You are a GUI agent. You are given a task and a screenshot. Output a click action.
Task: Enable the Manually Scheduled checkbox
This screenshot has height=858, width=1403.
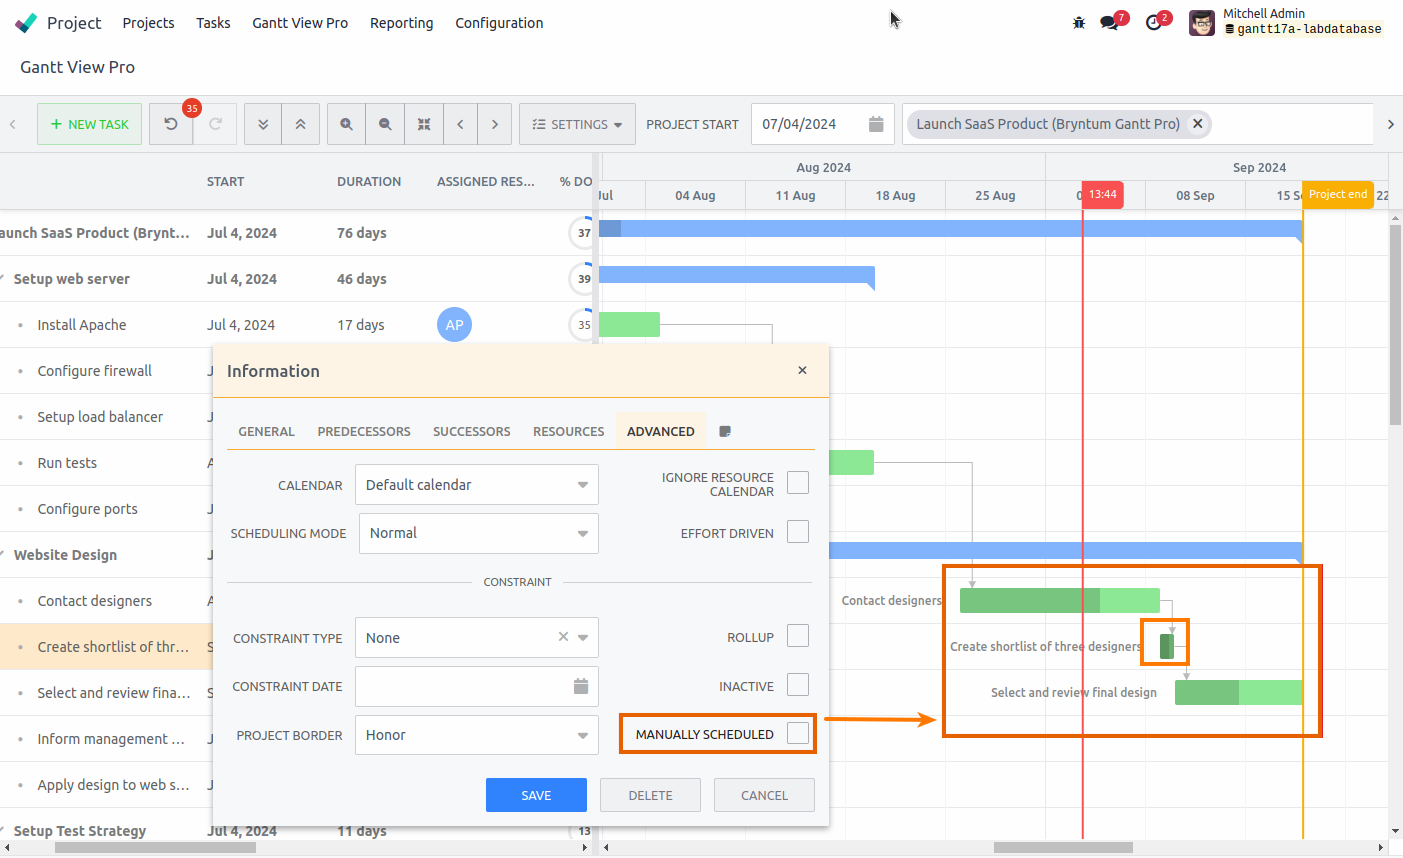[x=797, y=733]
